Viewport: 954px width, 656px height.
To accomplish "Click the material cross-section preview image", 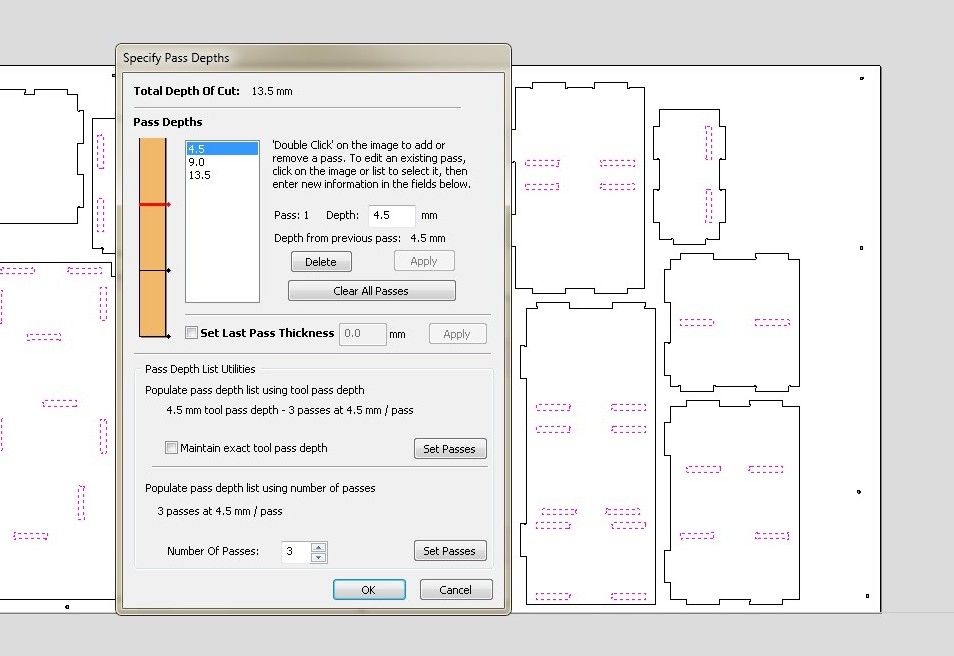I will [152, 235].
